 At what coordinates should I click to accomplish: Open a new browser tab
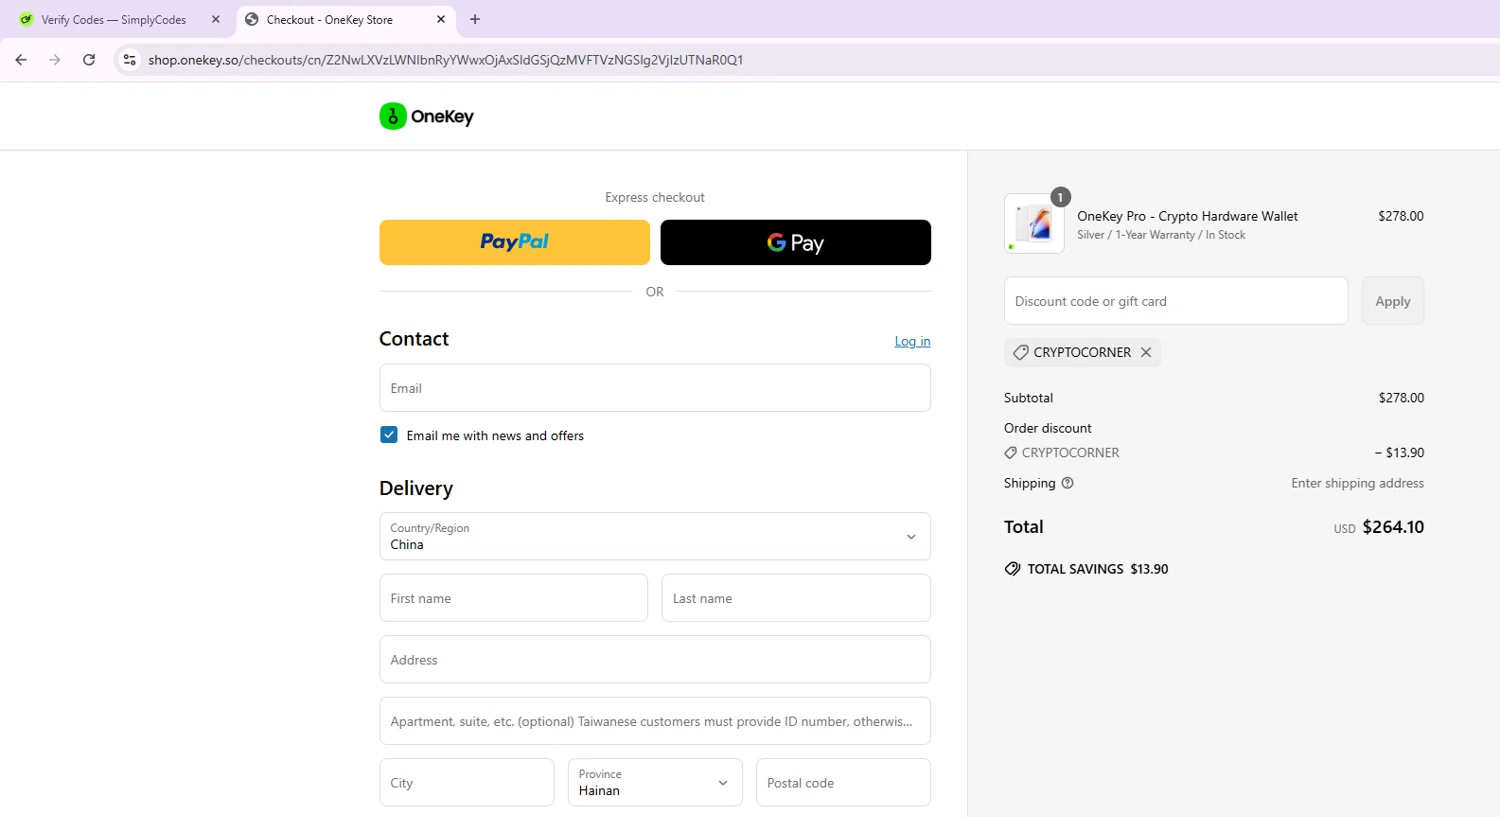(x=475, y=19)
